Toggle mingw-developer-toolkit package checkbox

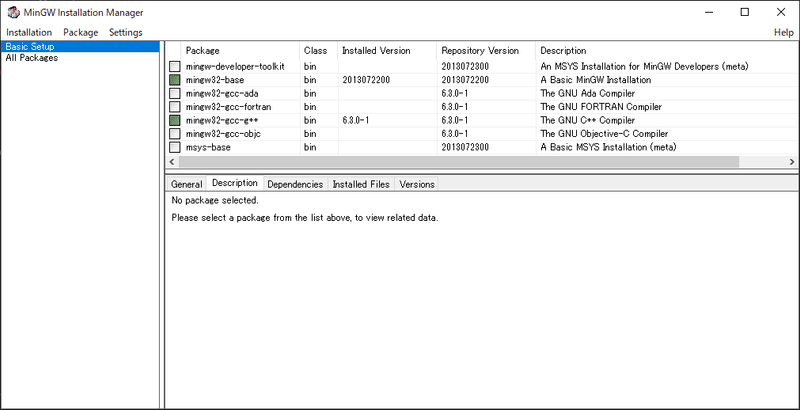click(x=175, y=66)
